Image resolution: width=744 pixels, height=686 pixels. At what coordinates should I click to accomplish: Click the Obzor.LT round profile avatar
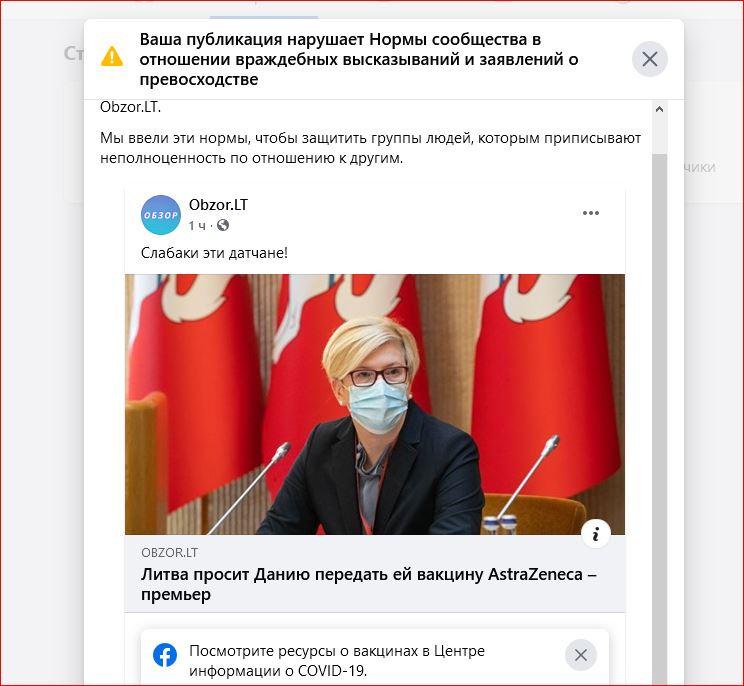tap(161, 215)
